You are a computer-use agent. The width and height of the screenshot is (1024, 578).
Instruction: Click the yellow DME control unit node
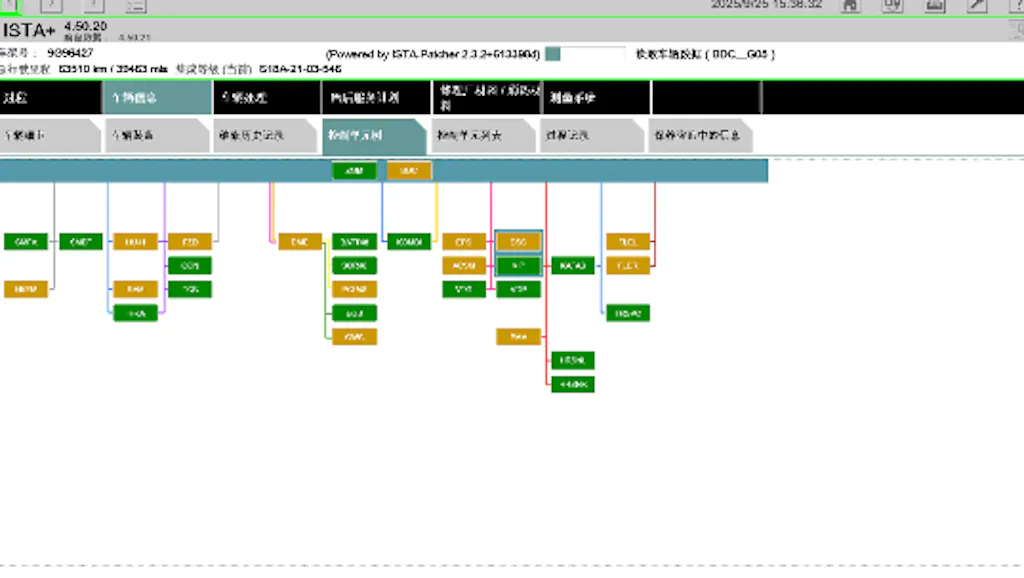pyautogui.click(x=299, y=242)
